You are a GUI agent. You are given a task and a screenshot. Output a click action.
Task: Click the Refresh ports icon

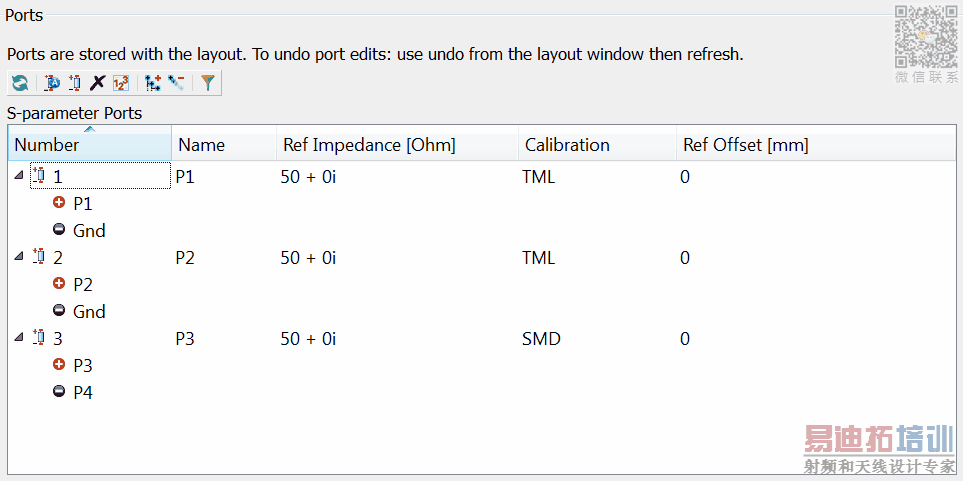point(20,84)
